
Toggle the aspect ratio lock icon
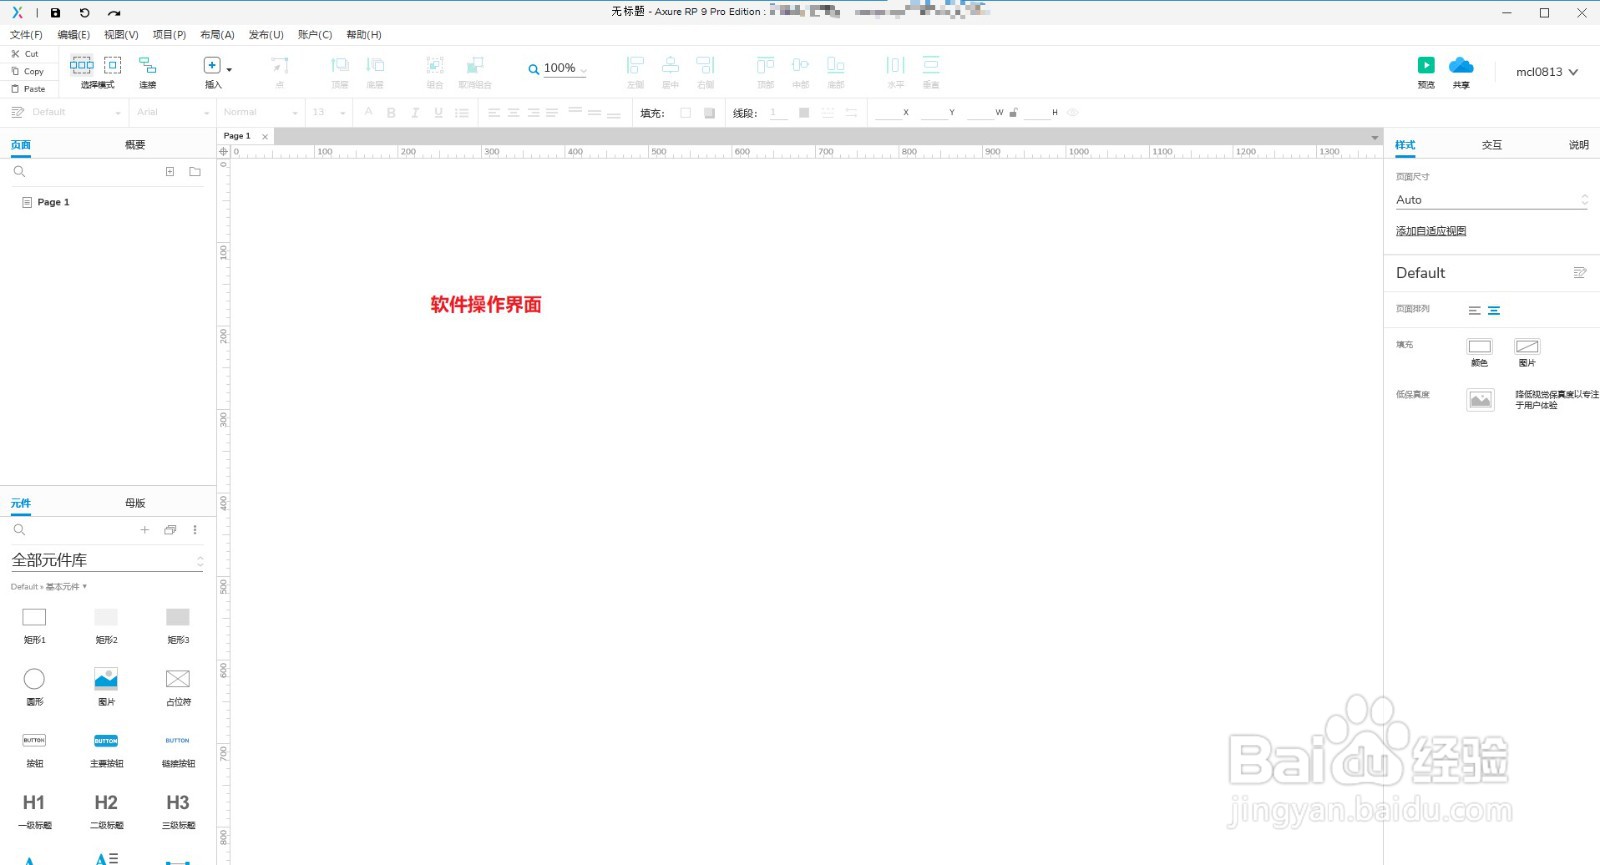click(1013, 113)
